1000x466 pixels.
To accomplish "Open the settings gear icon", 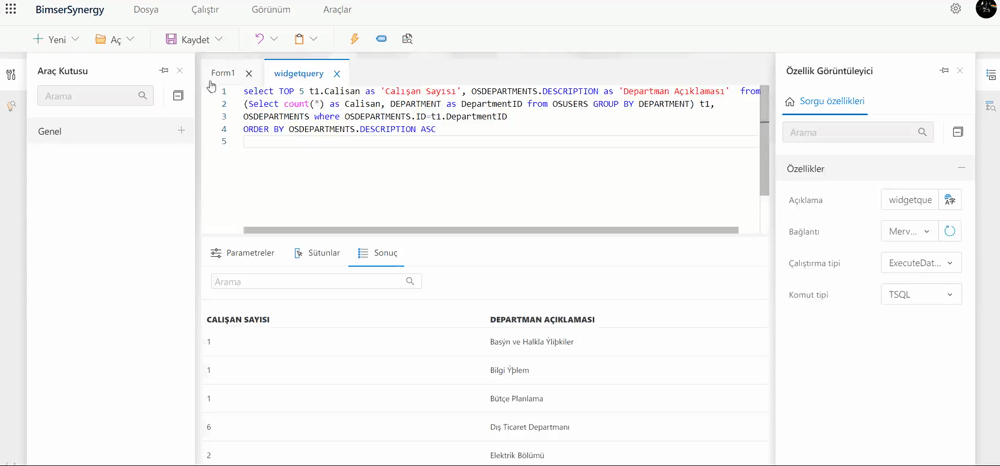I will pos(956,9).
